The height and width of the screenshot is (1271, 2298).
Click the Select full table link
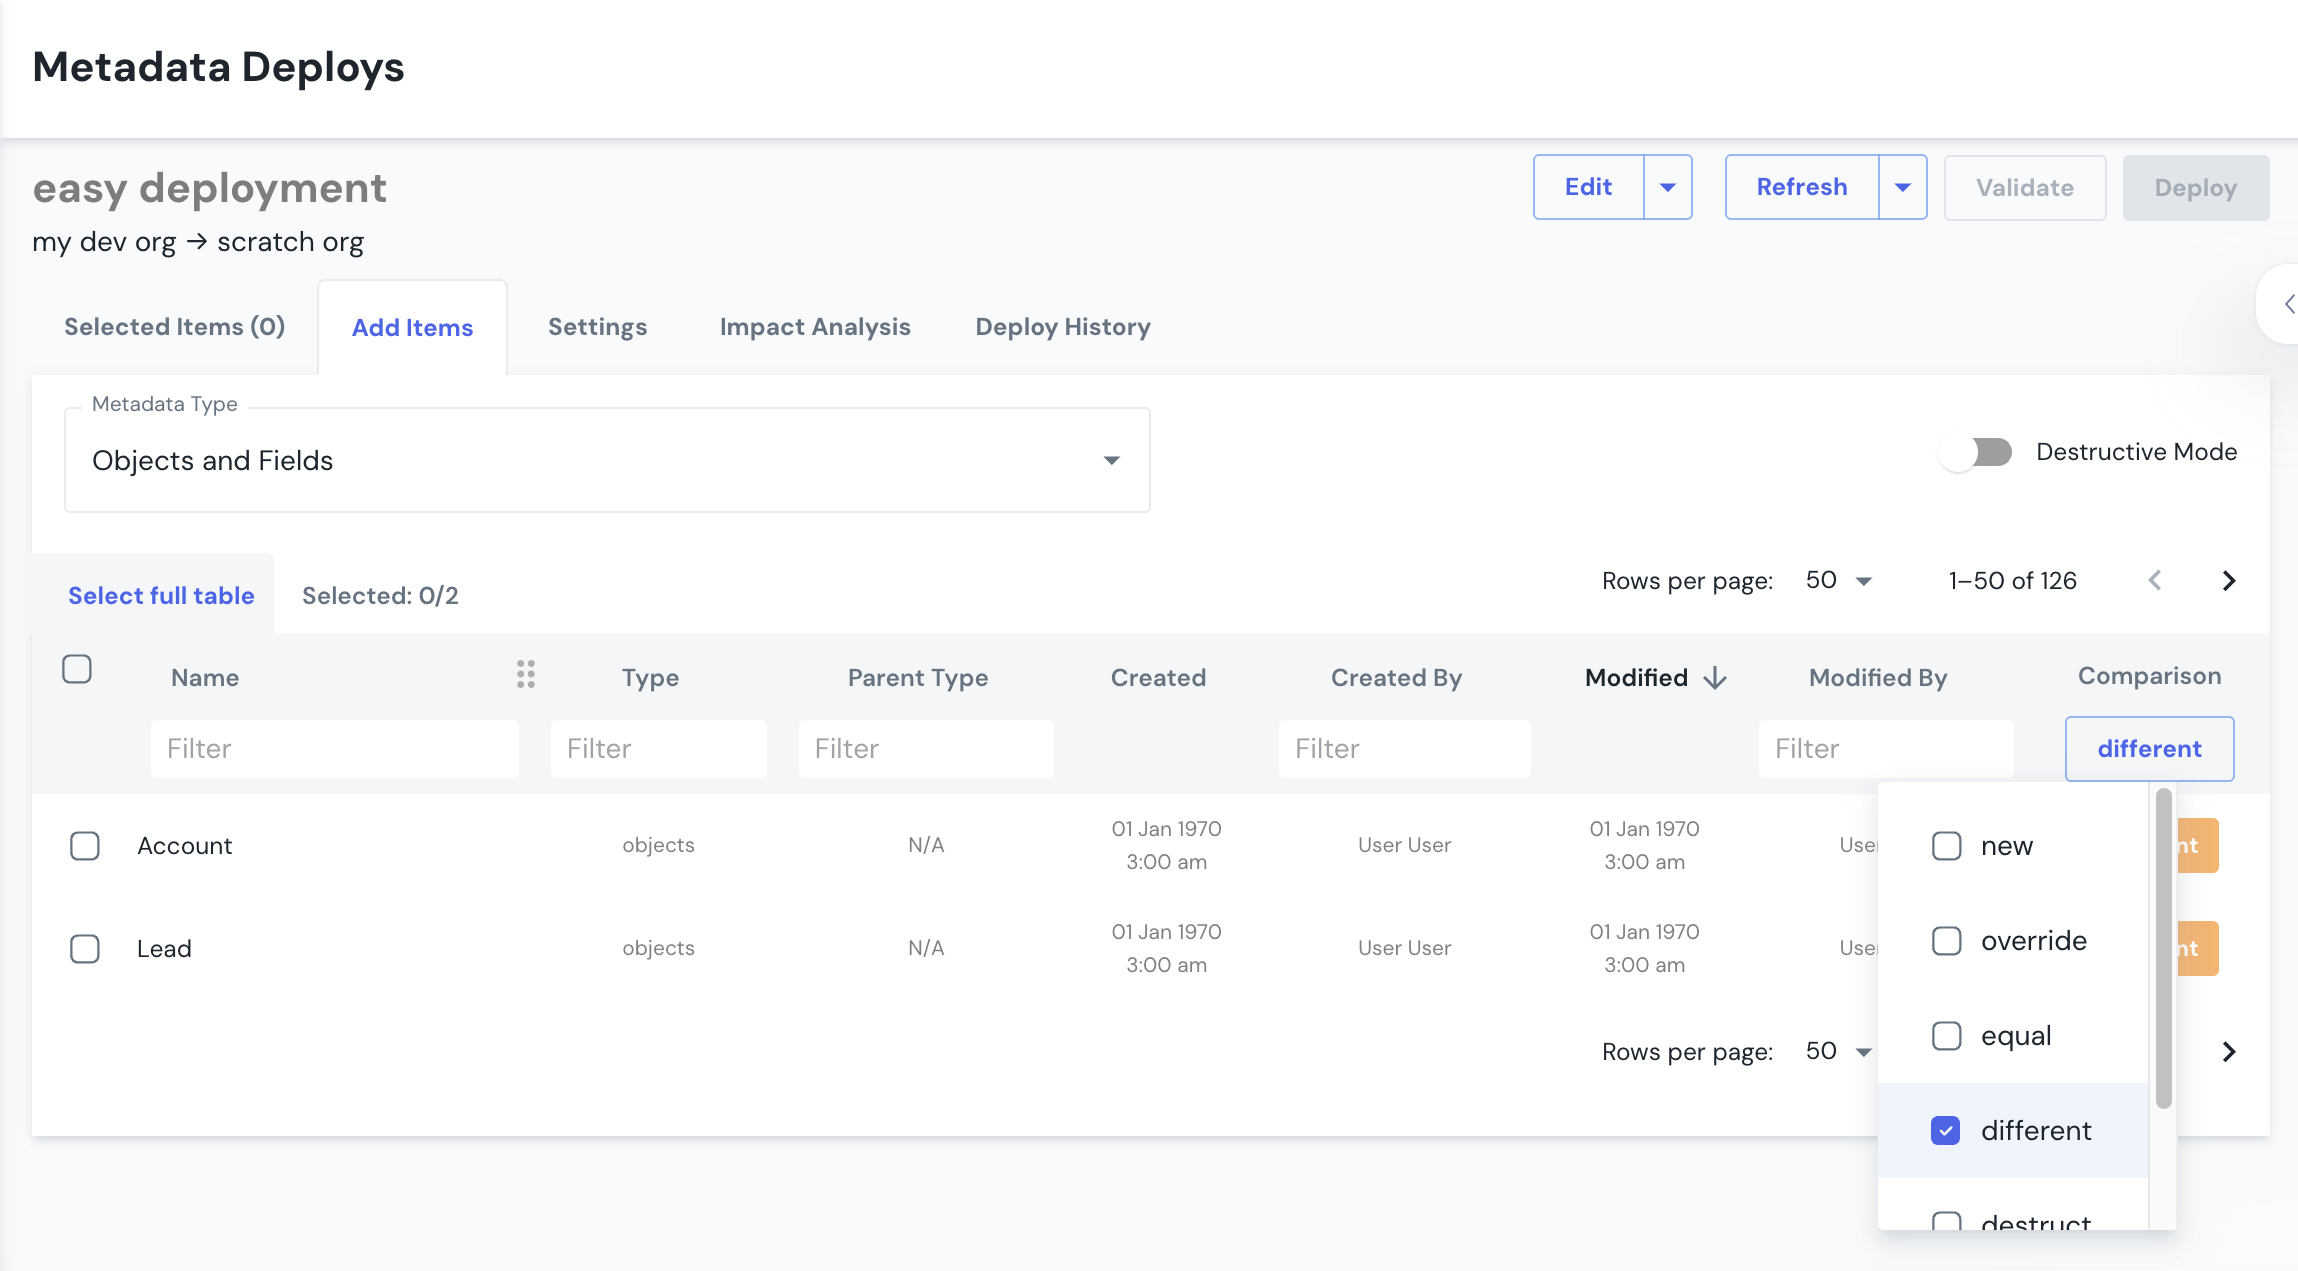pyautogui.click(x=160, y=595)
